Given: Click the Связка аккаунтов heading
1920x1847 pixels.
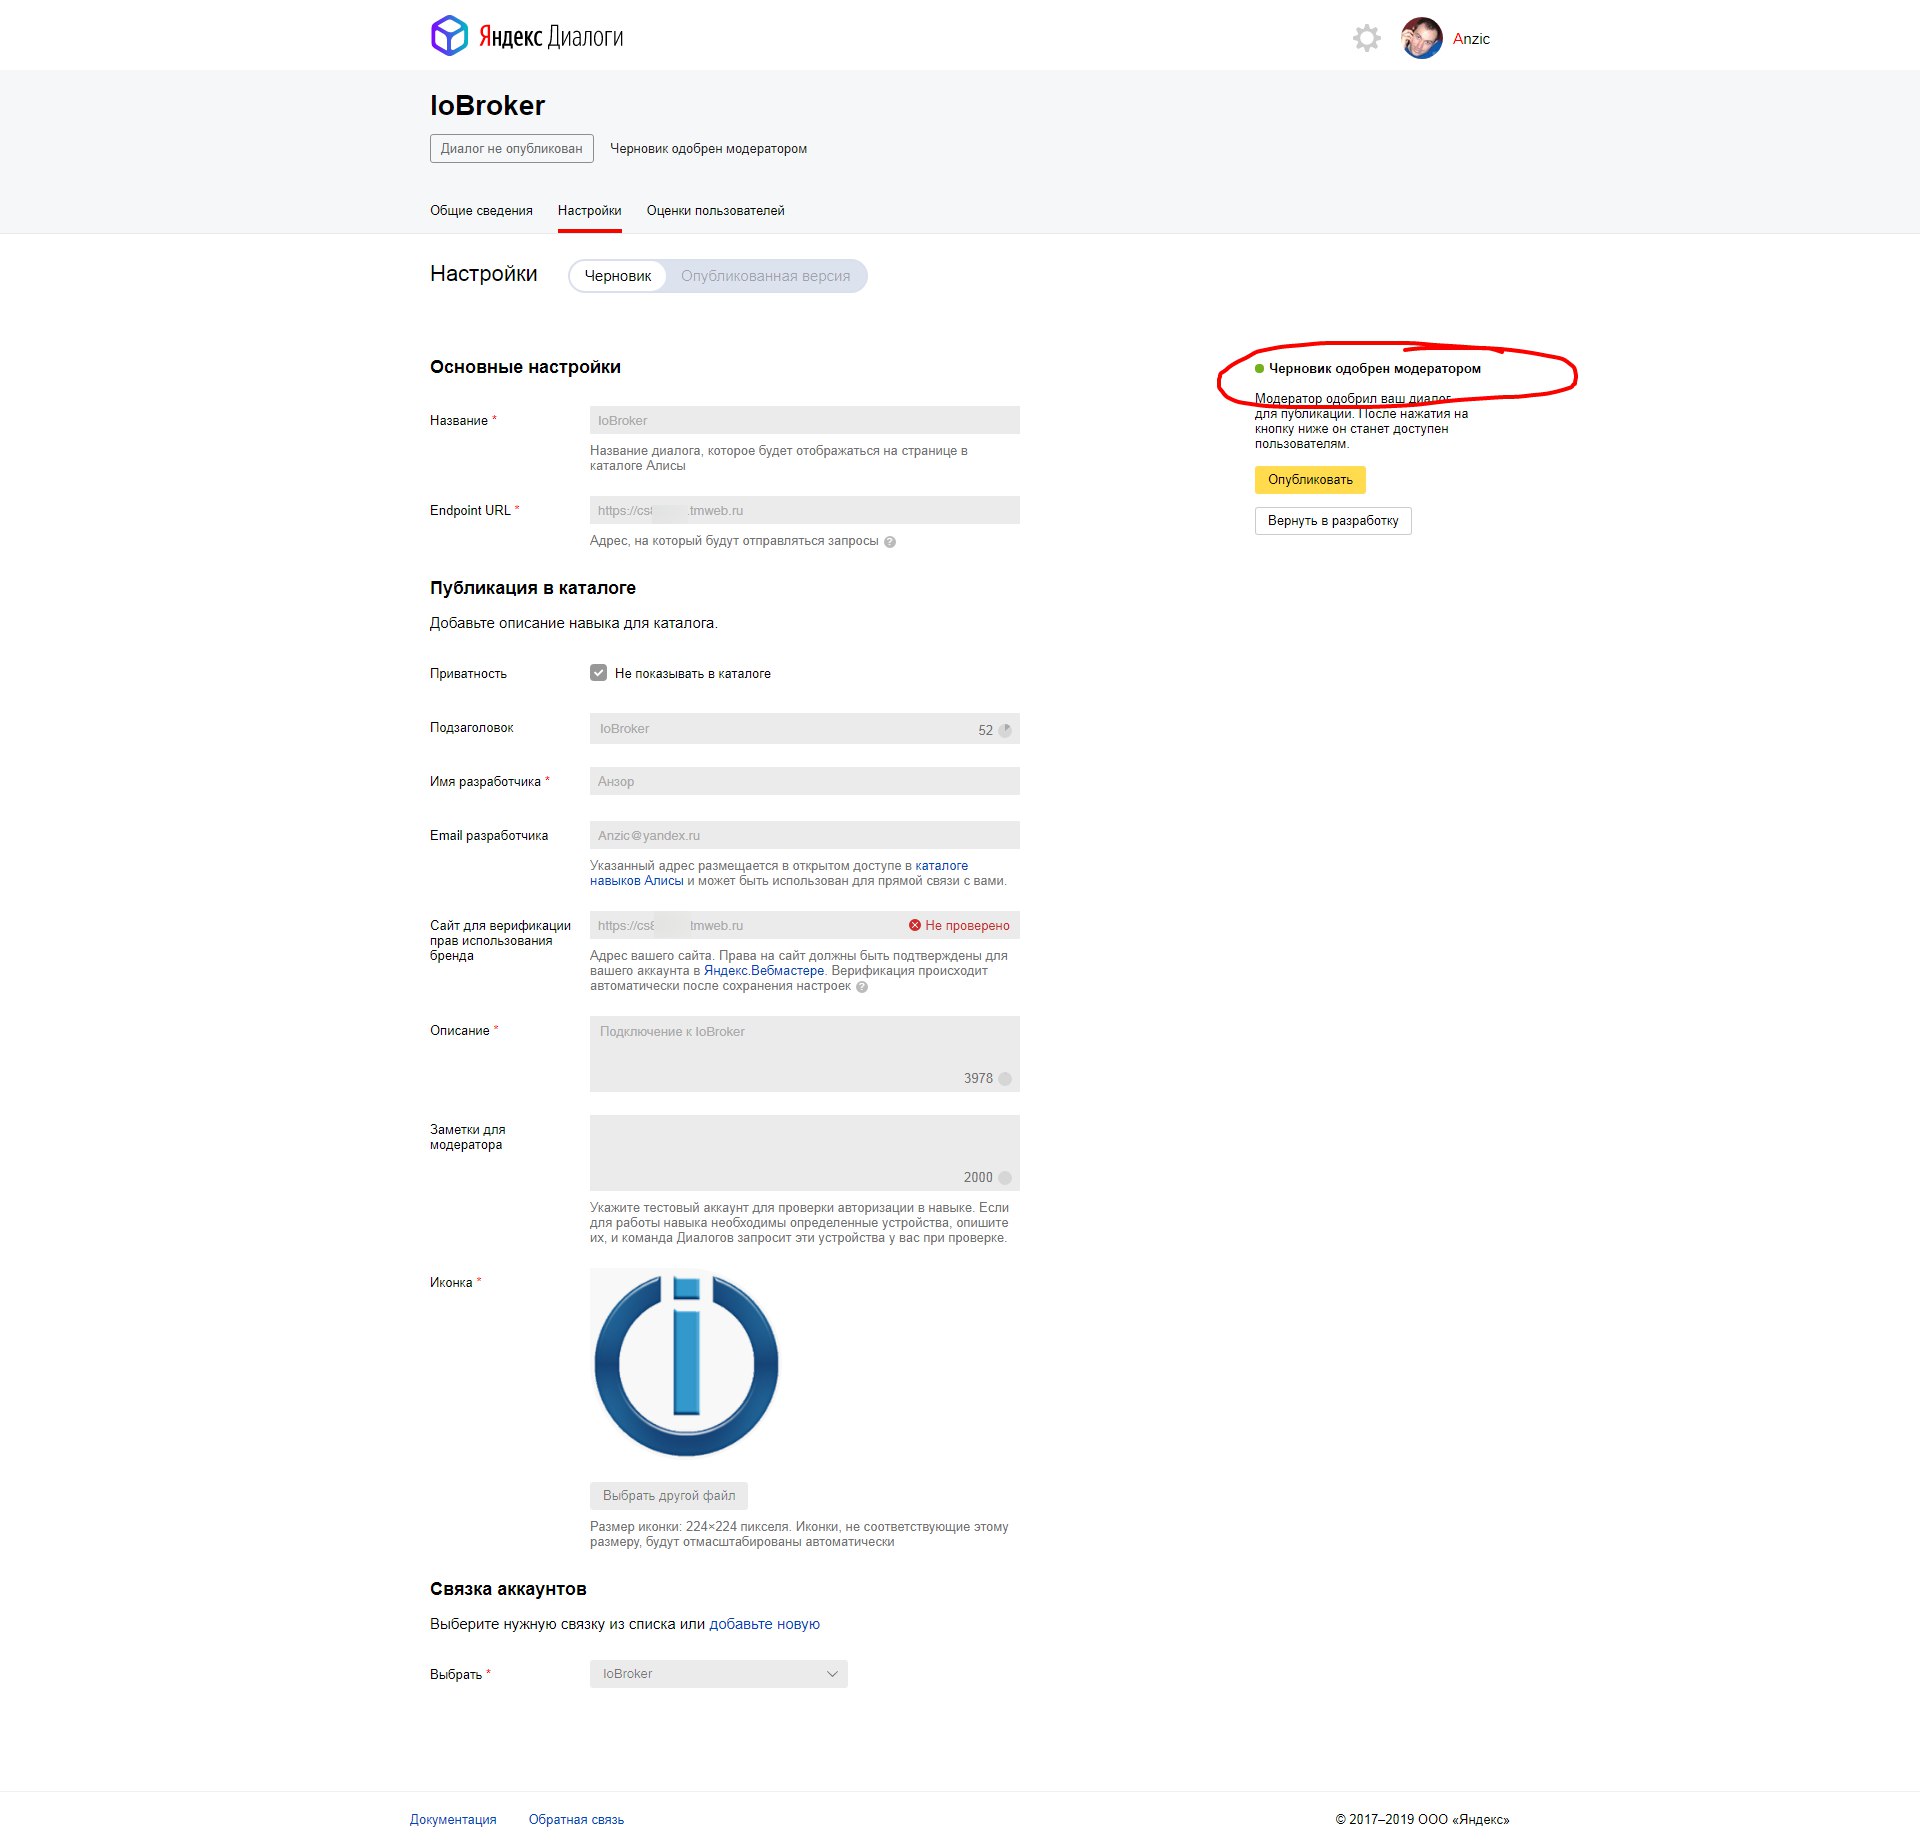Looking at the screenshot, I should click(508, 1589).
